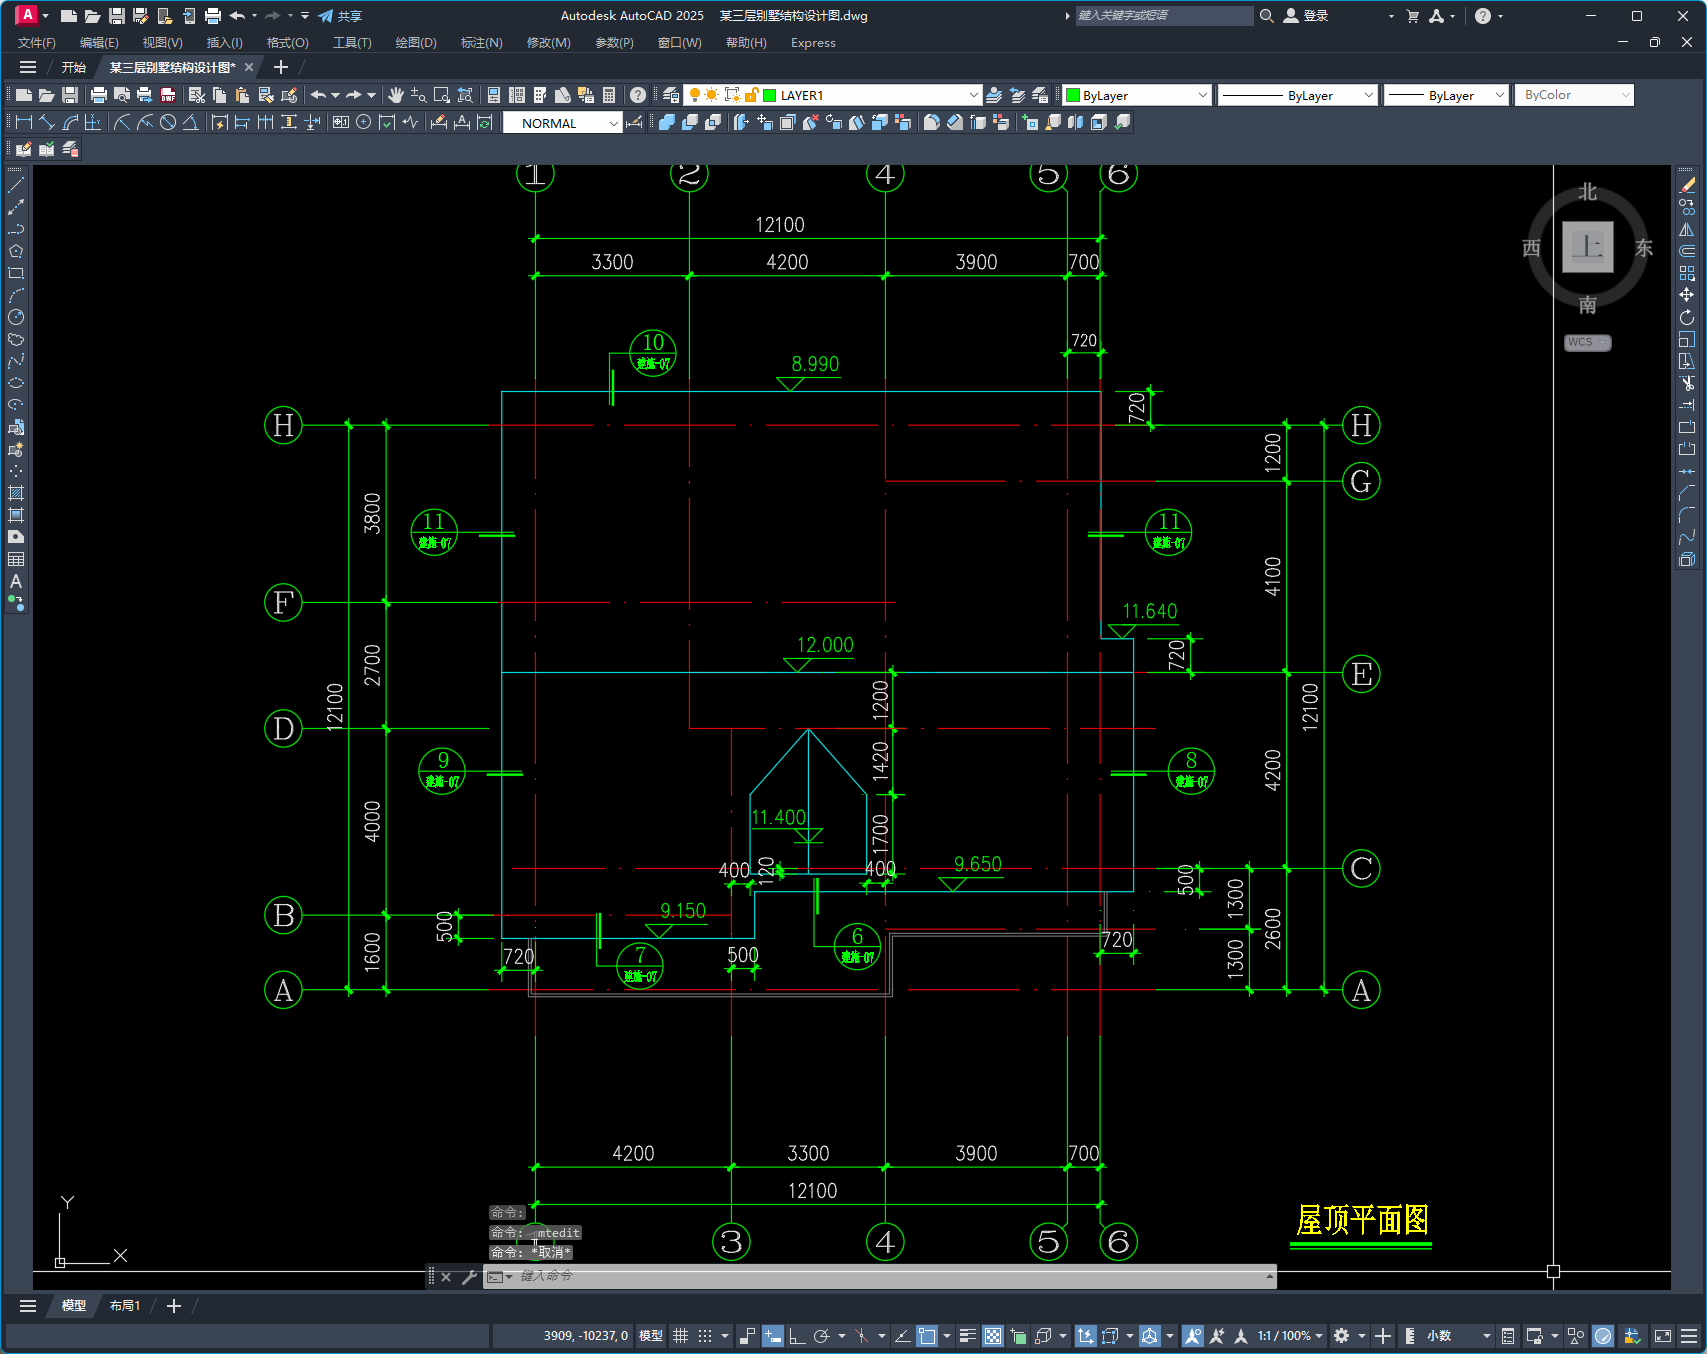Toggle layer lock icon for LAYER1
Image resolution: width=1707 pixels, height=1354 pixels.
click(x=752, y=95)
